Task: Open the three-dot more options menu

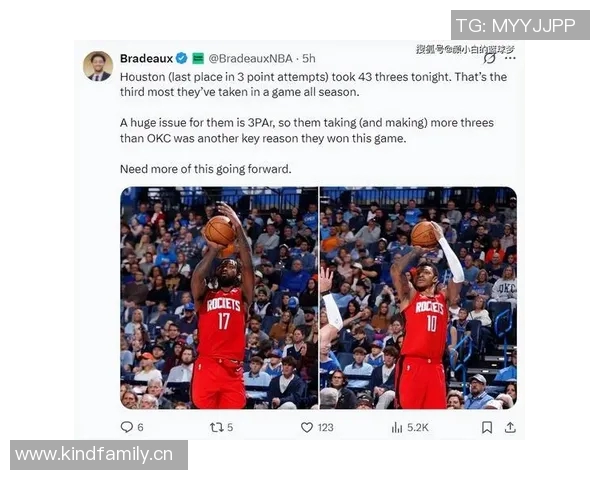Action: (510, 58)
